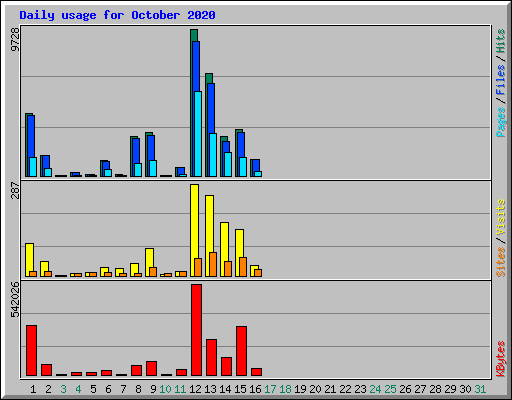Select the red KBytes bar for day 9

[x=152, y=368]
